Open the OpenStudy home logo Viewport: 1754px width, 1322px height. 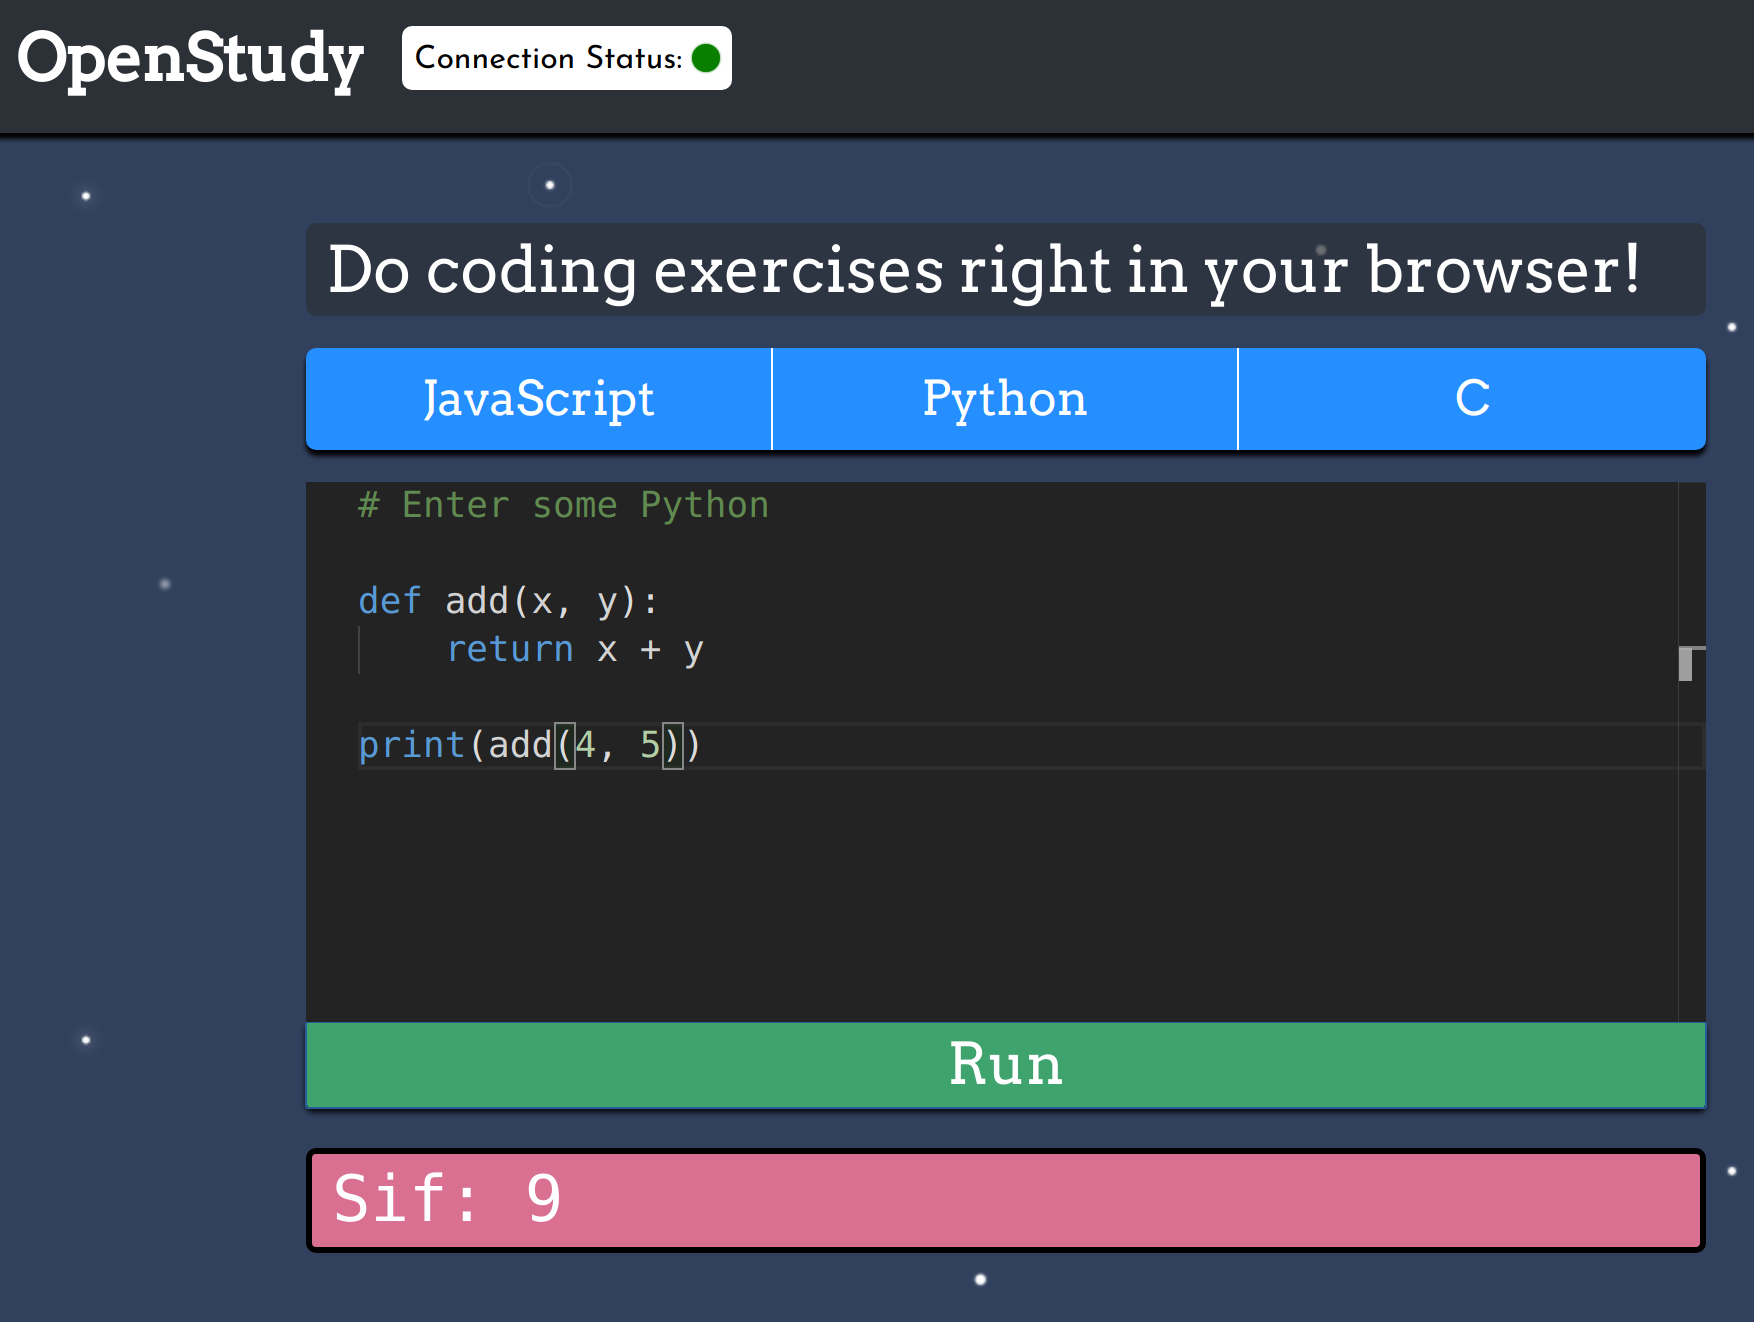(x=190, y=59)
